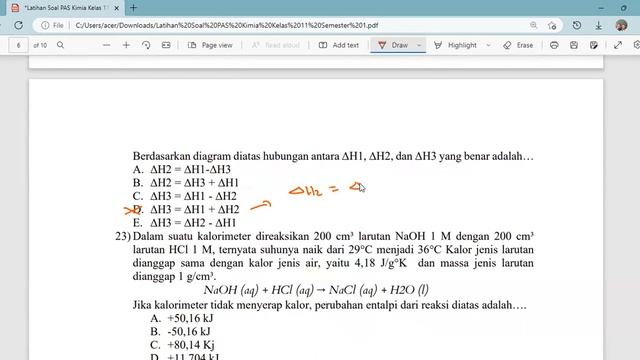Image resolution: width=640 pixels, height=360 pixels.
Task: Click the Save as icon
Action: (x=593, y=45)
